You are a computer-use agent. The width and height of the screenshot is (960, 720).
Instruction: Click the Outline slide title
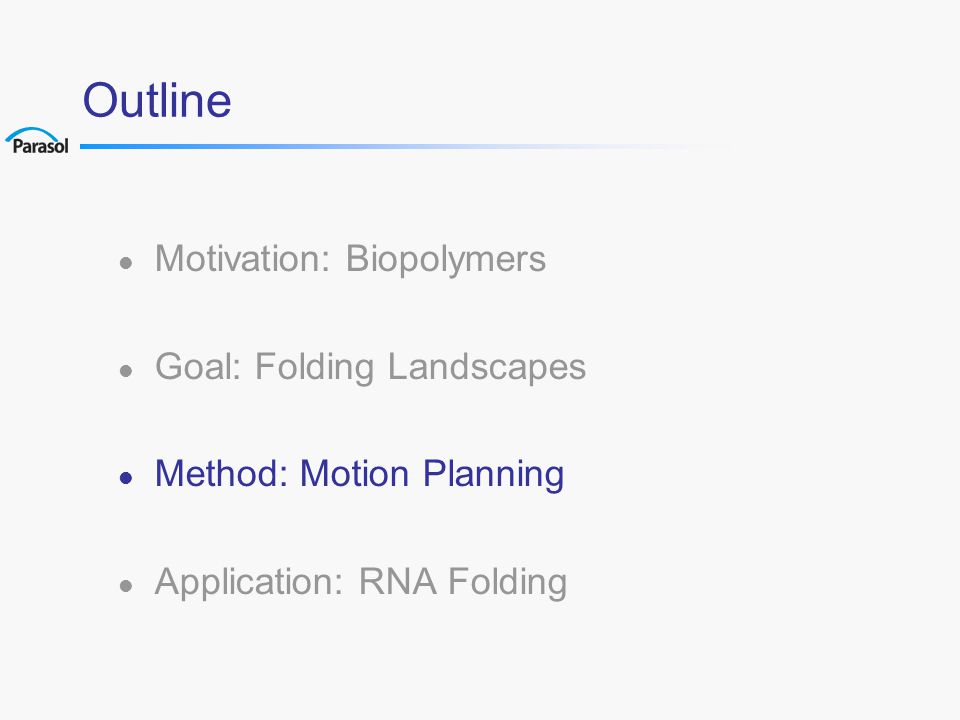[157, 100]
